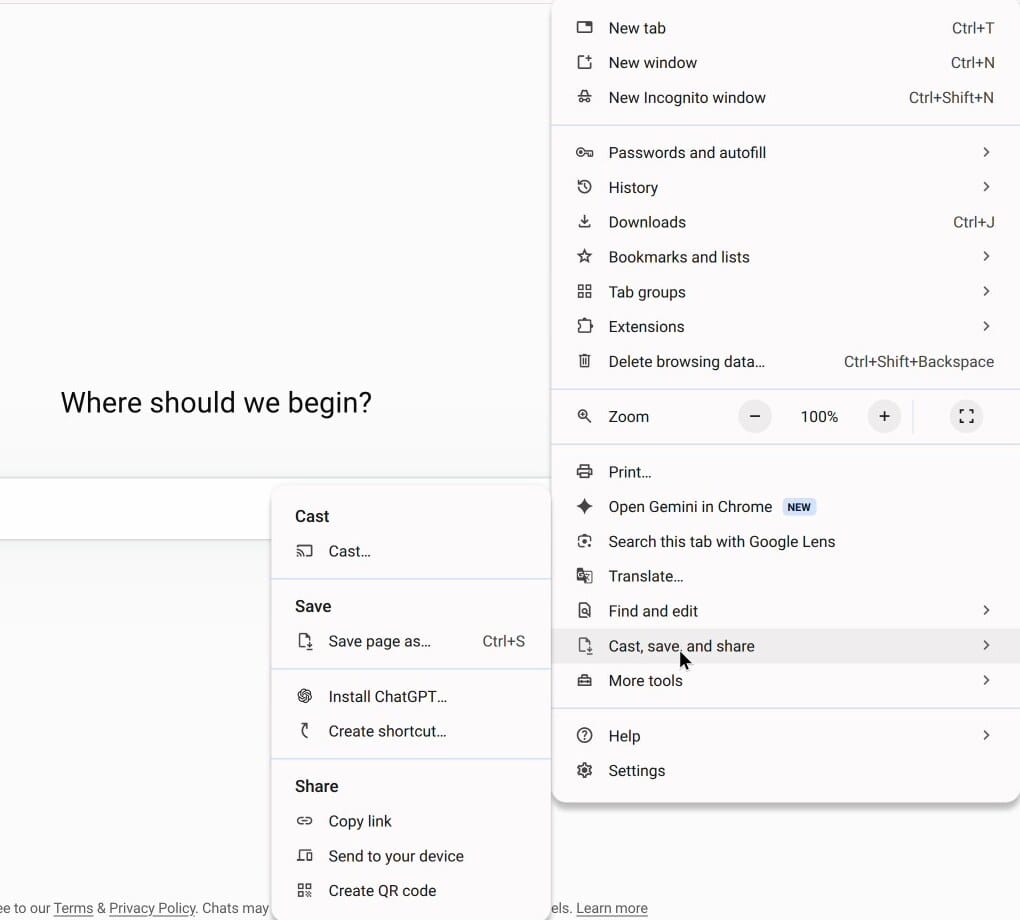Open the Privacy Policy link
The height and width of the screenshot is (920, 1020).
(152, 908)
